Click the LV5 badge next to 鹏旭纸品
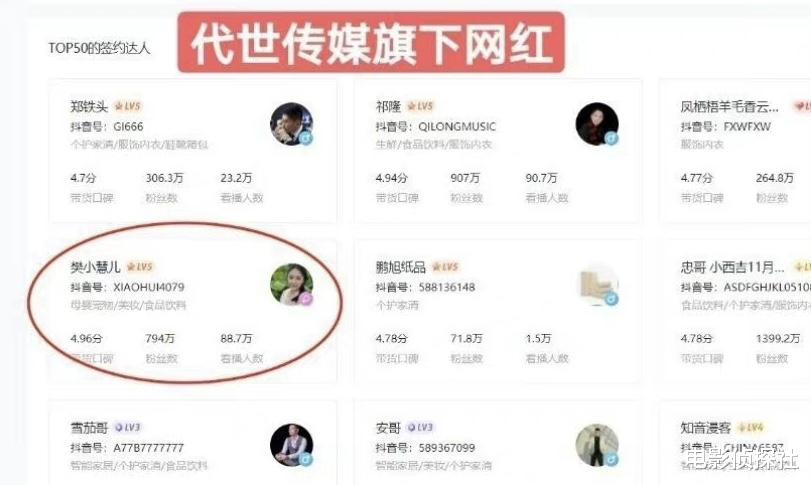This screenshot has width=811, height=485. coord(445,267)
